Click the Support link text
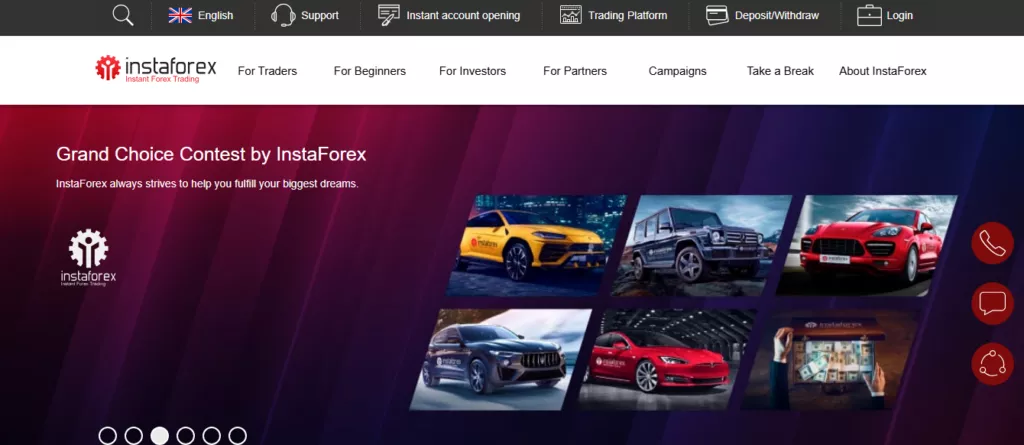This screenshot has height=445, width=1024. [x=320, y=16]
